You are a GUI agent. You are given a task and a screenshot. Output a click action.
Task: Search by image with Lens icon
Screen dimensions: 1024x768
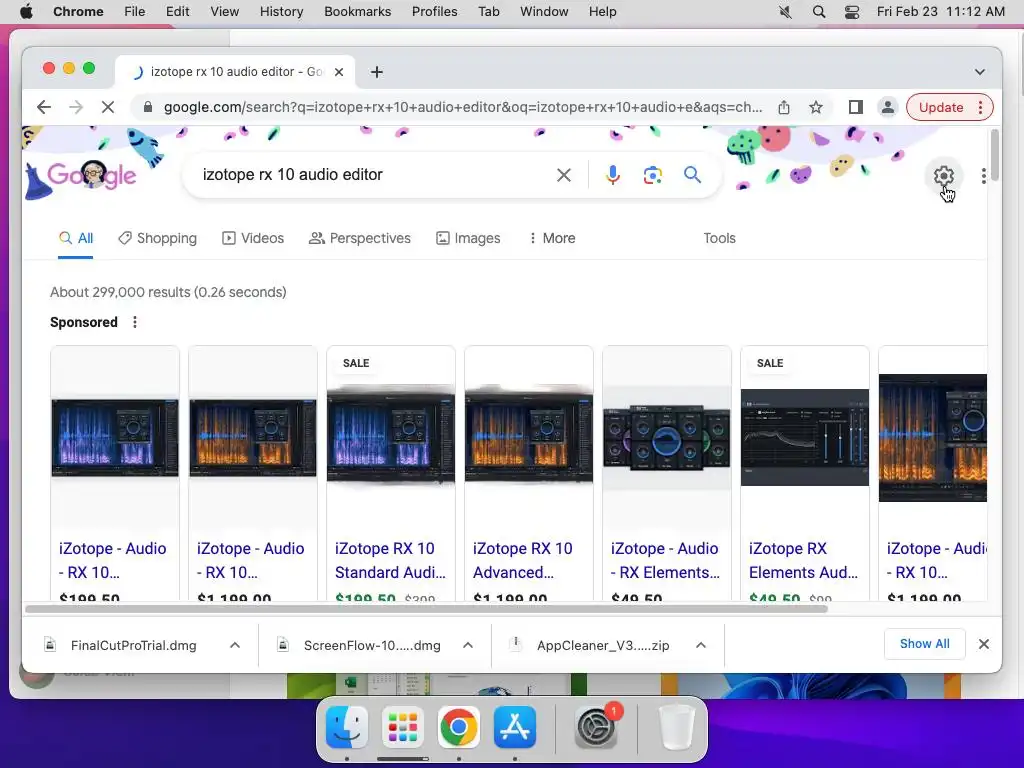tap(652, 175)
